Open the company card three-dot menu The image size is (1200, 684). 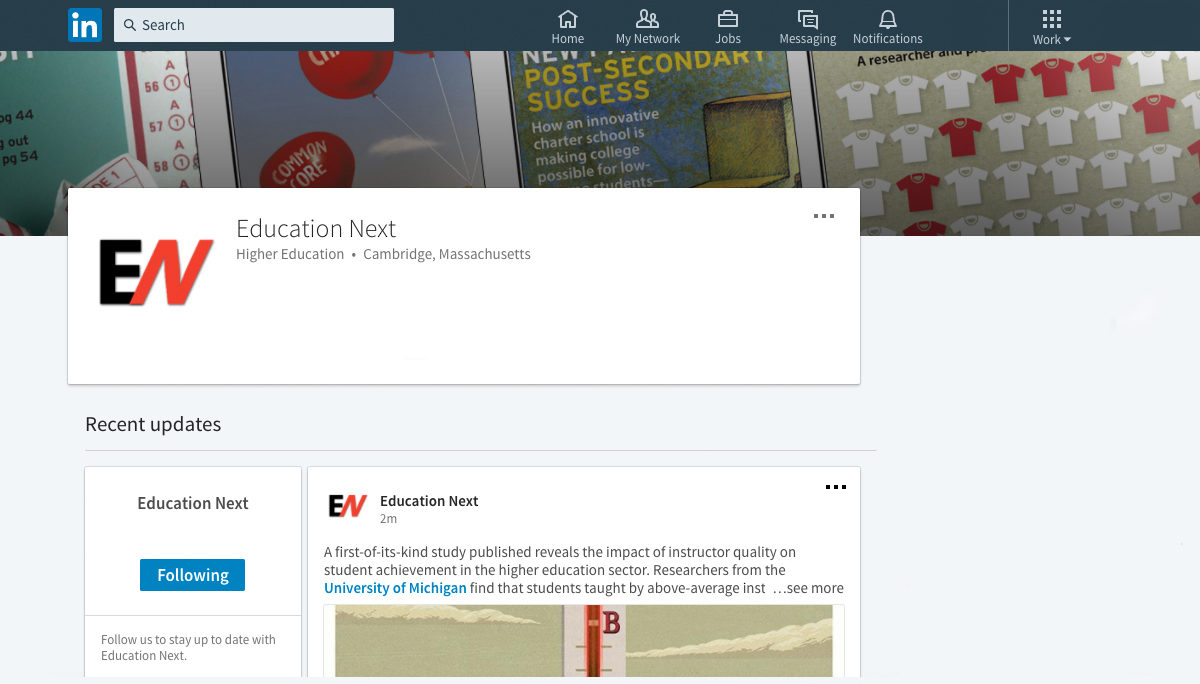click(824, 216)
